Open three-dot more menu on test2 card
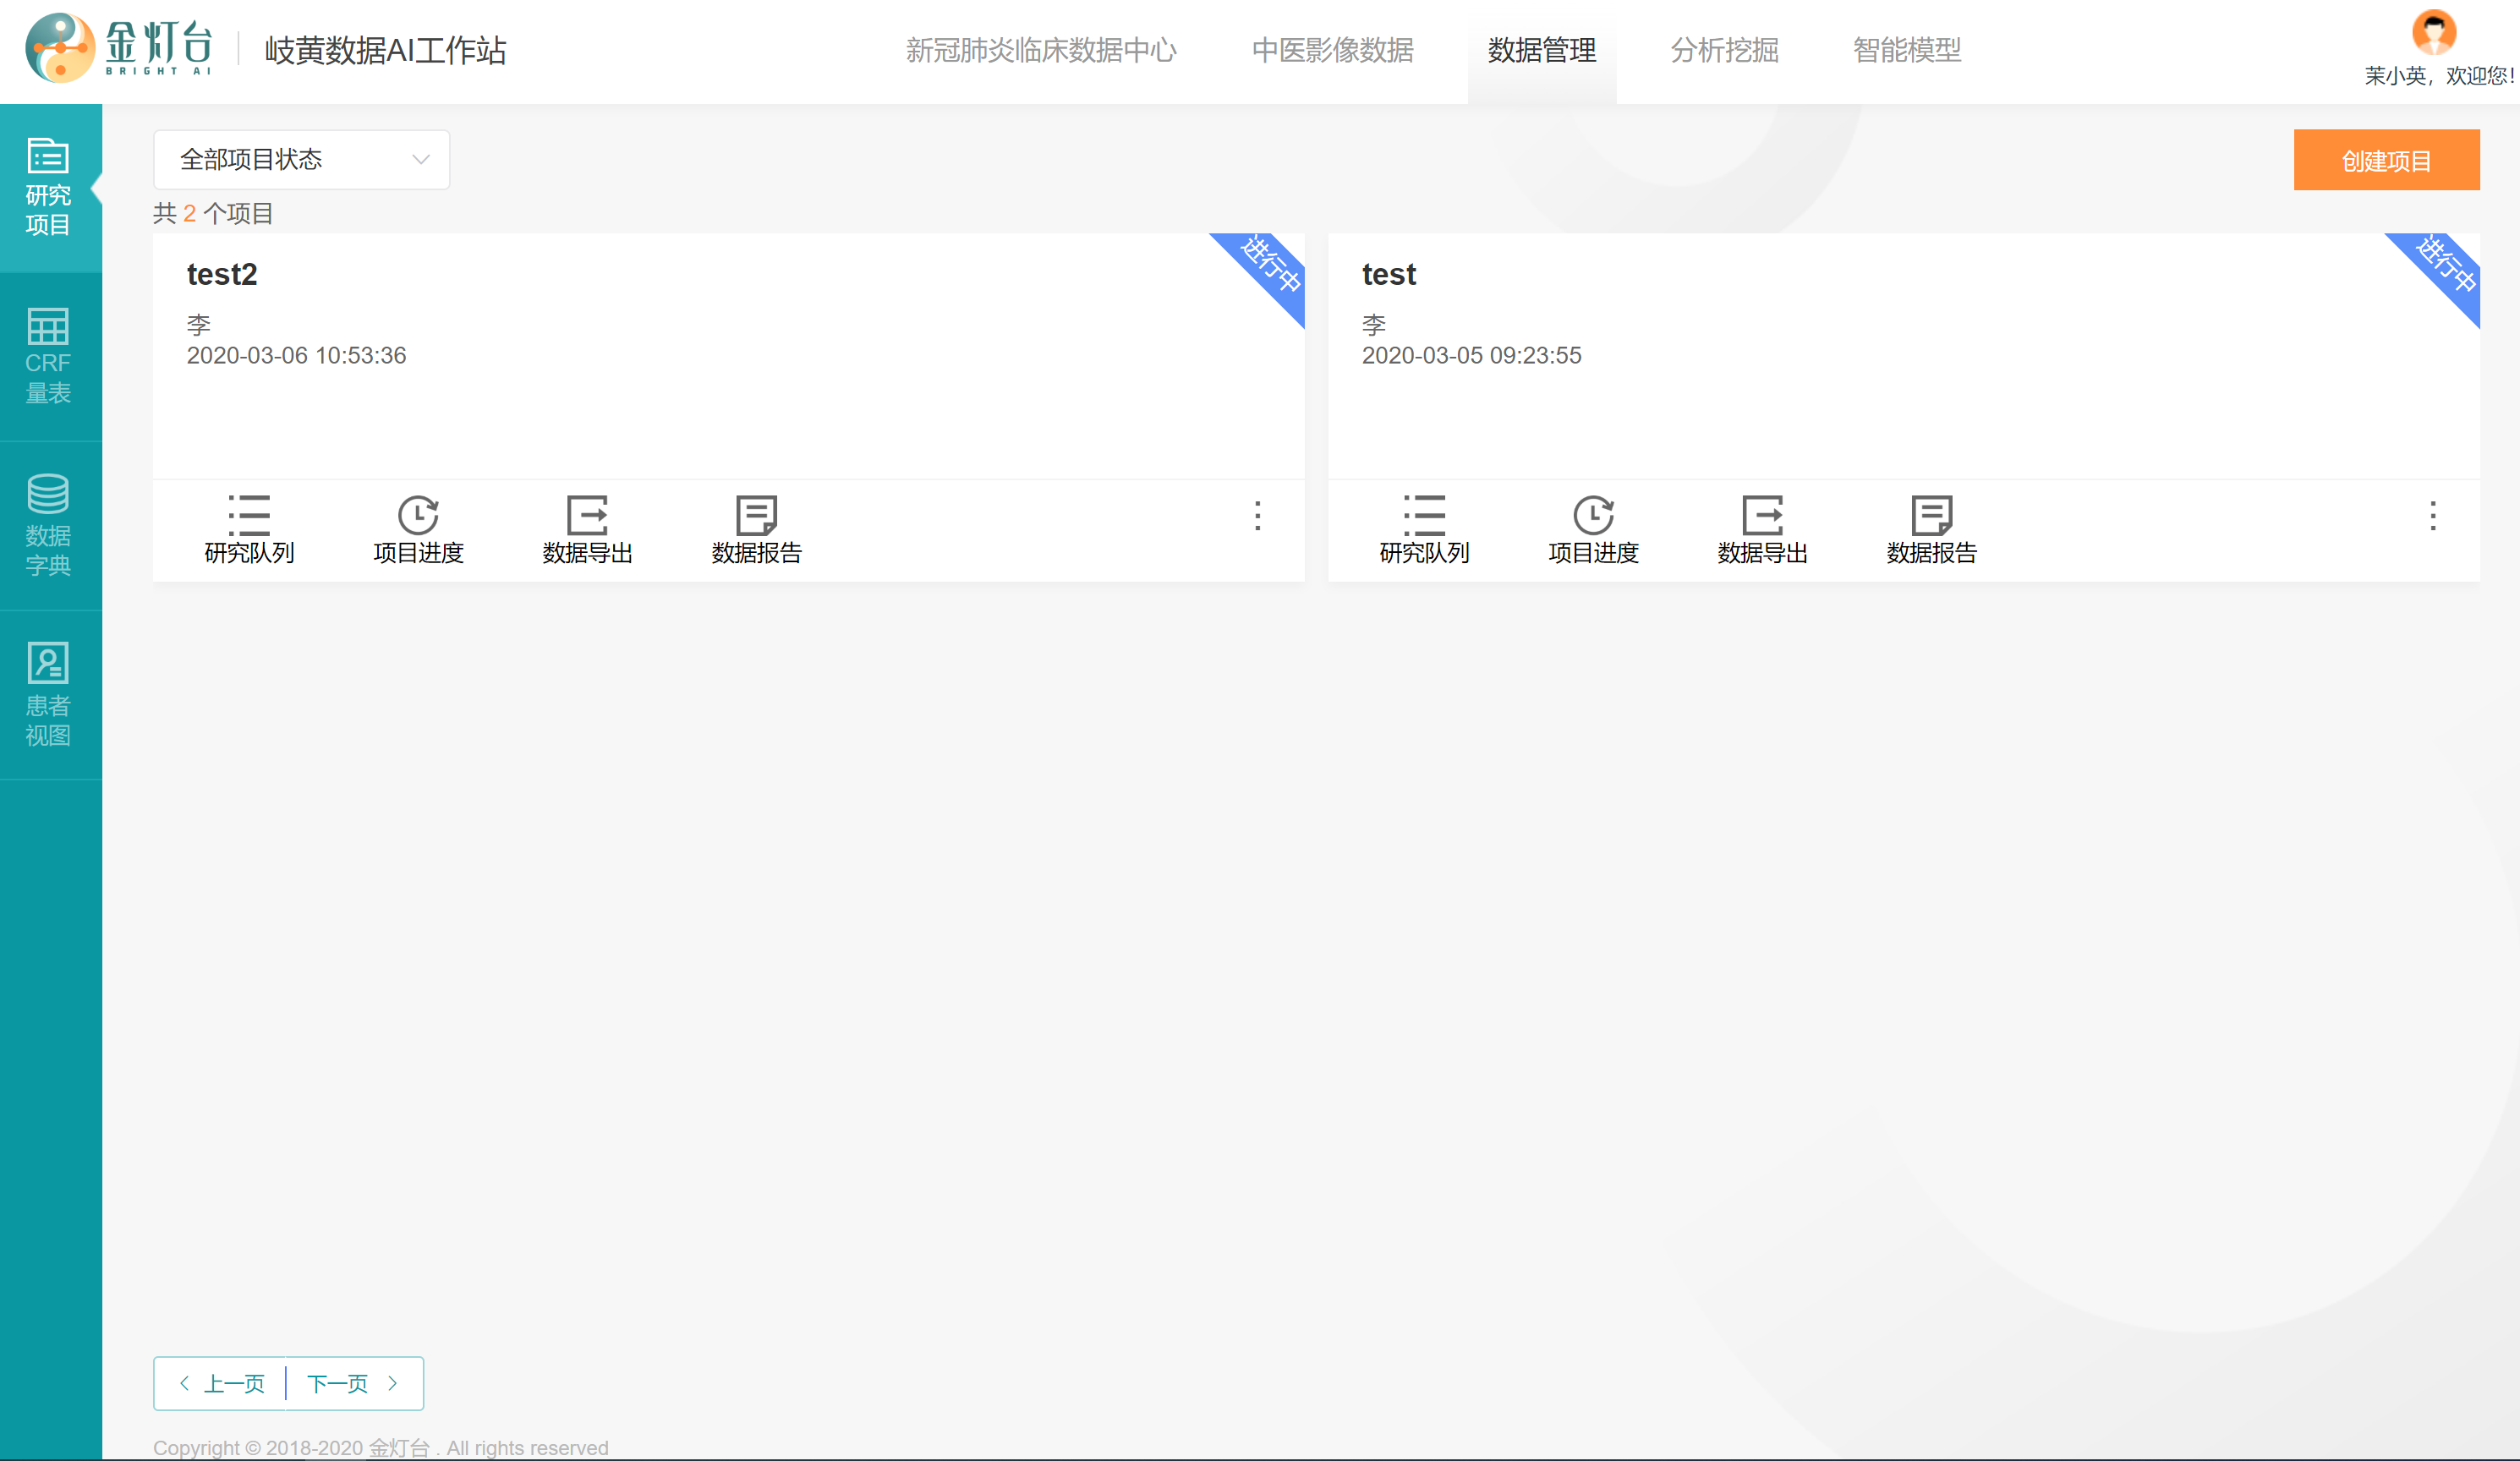 pyautogui.click(x=1257, y=516)
